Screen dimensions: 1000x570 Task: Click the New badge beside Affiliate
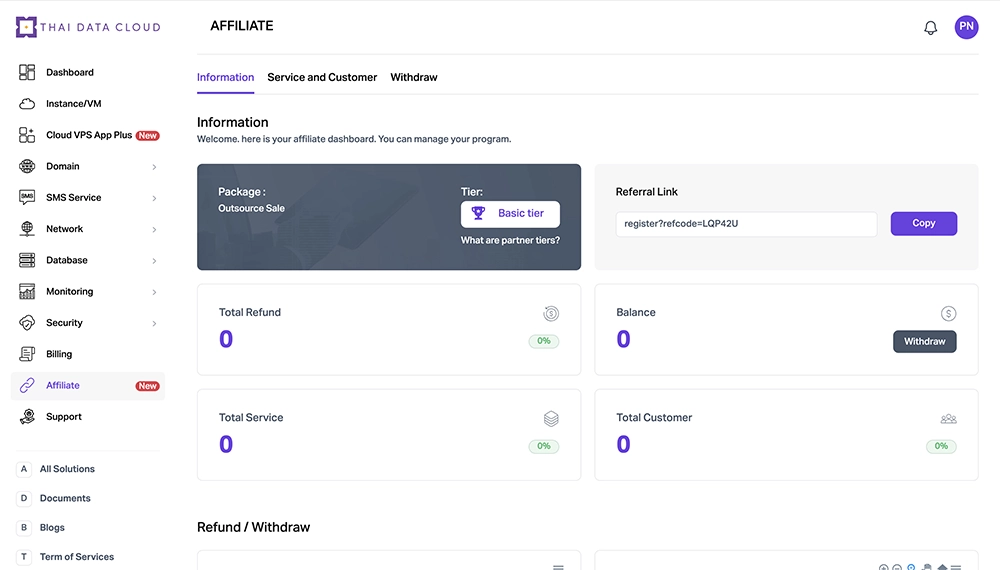pos(147,386)
